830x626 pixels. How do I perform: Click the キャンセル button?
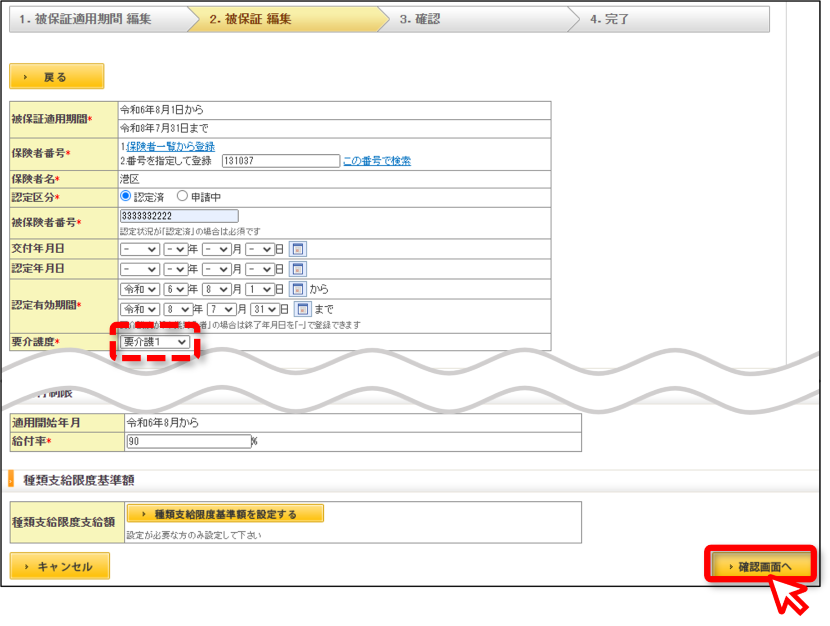point(59,566)
